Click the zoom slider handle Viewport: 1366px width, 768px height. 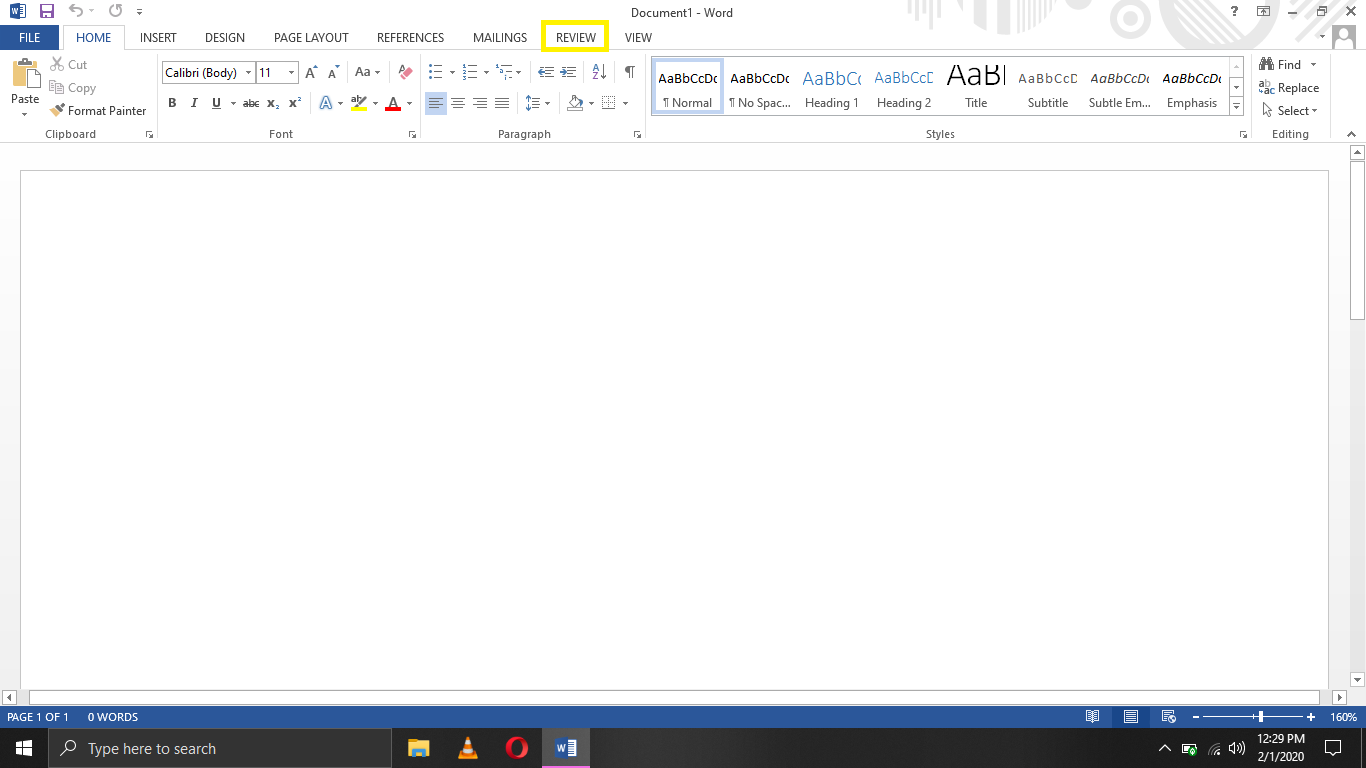1260,717
